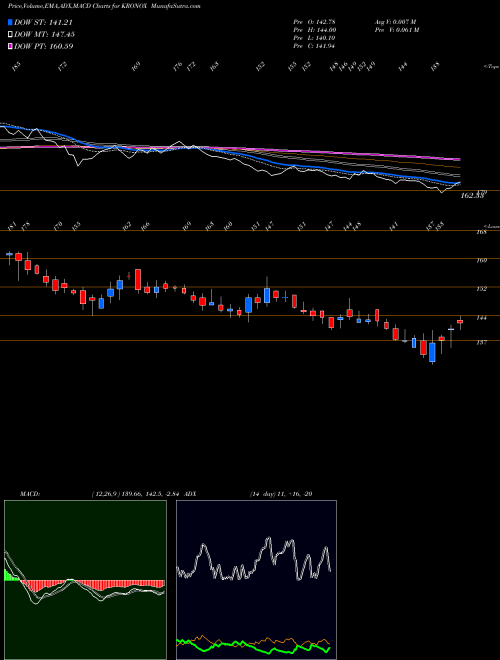
Task: Click the white DOW MT legend swatch
Action: (x=10, y=35)
